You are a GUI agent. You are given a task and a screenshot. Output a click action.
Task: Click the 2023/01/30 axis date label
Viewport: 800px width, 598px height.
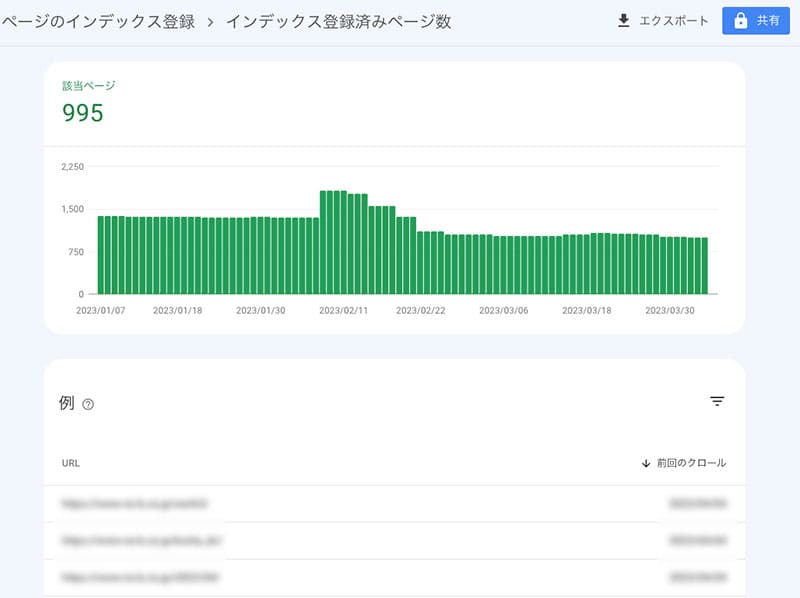click(261, 310)
